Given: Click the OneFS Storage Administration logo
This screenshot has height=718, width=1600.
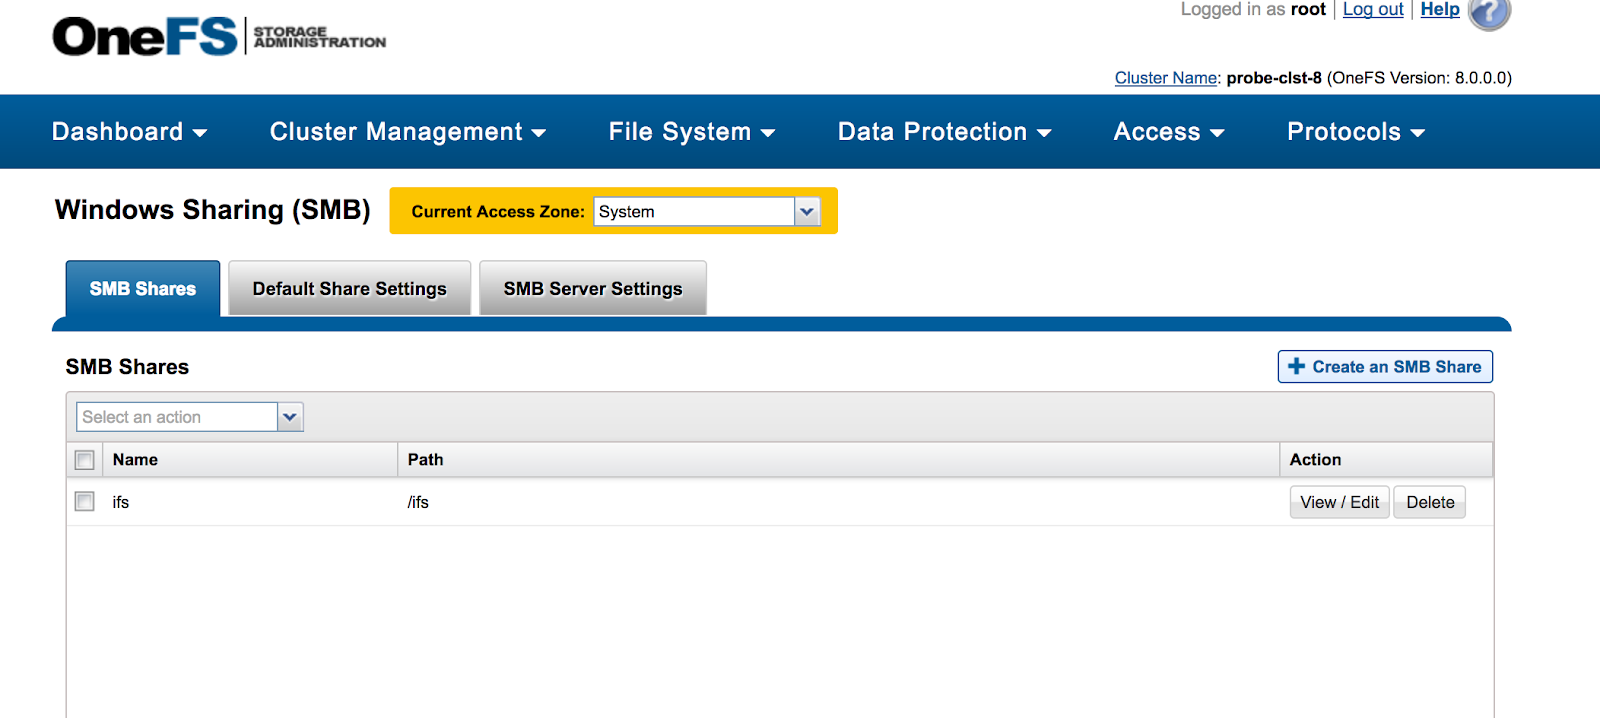Looking at the screenshot, I should tap(219, 36).
